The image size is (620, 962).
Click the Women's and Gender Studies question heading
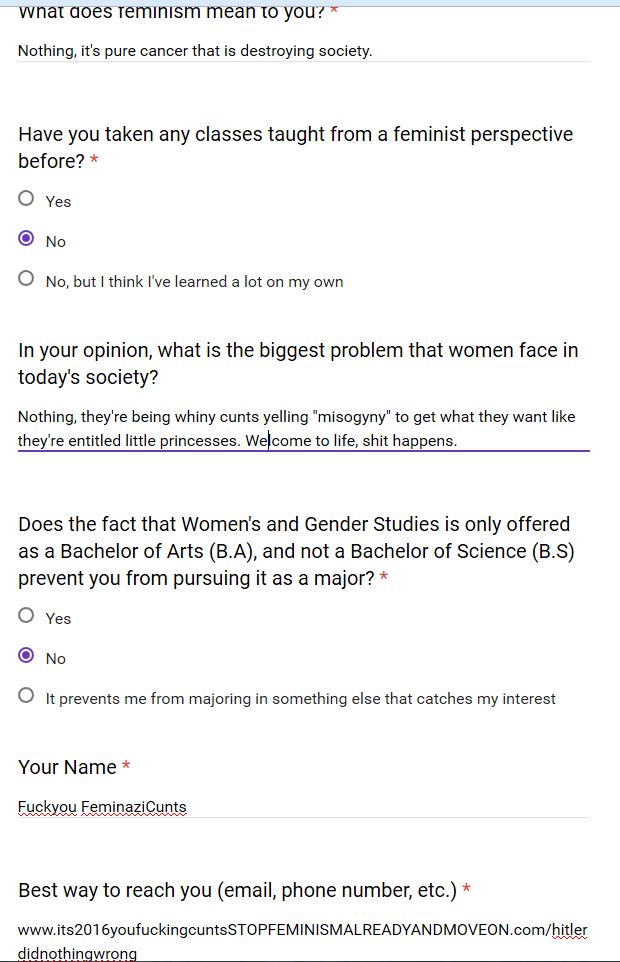click(x=296, y=551)
